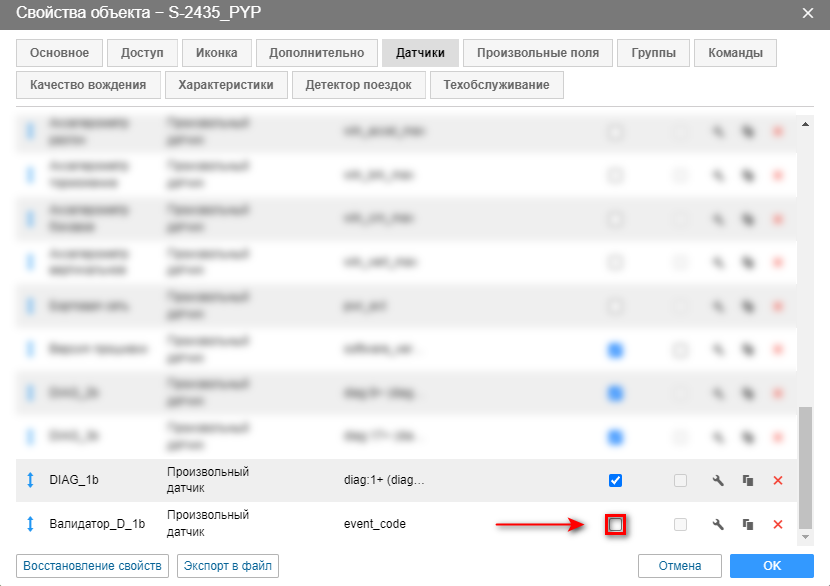Open the Иконка tab
Screen dimensions: 830x586
click(216, 53)
